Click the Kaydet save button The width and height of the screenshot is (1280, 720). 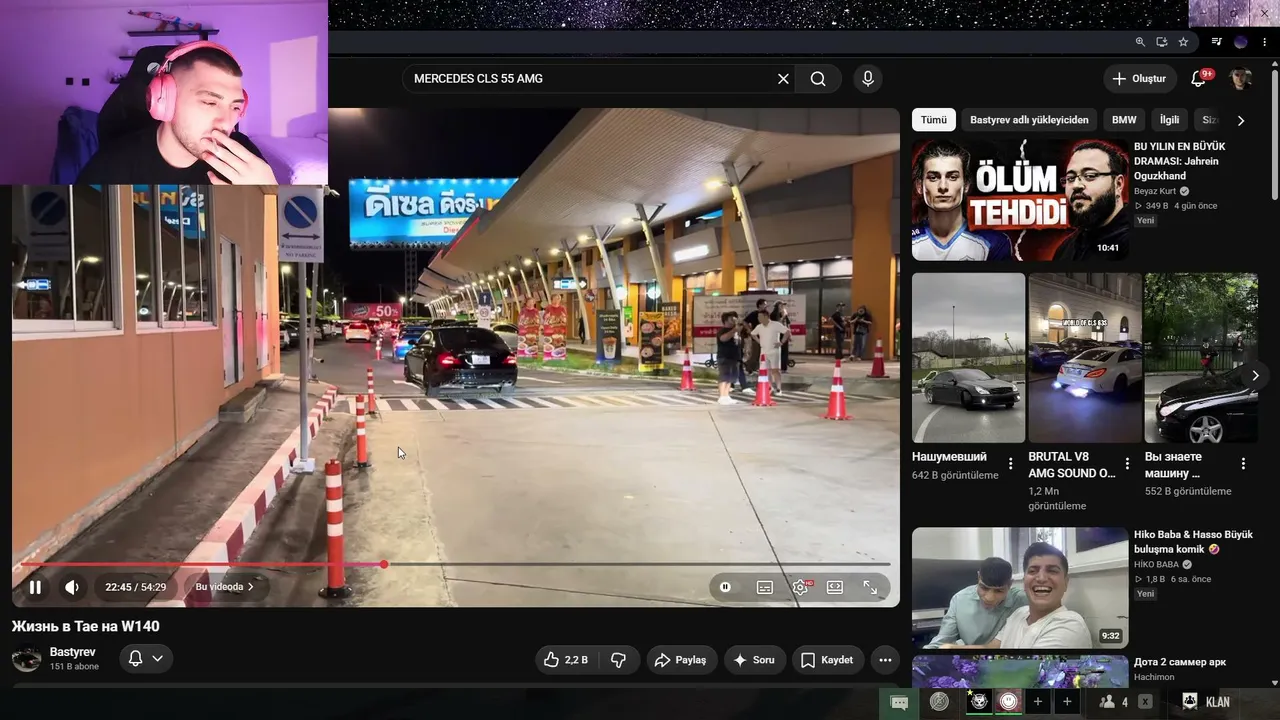tap(828, 660)
